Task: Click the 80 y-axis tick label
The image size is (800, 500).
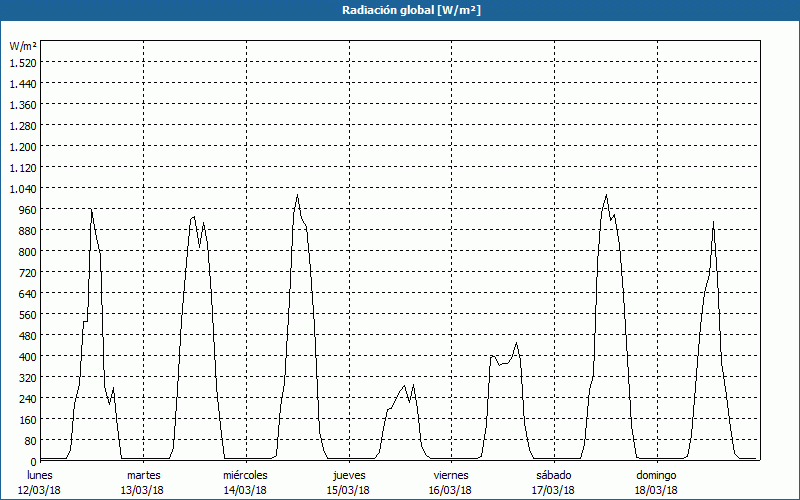Action: 30,440
